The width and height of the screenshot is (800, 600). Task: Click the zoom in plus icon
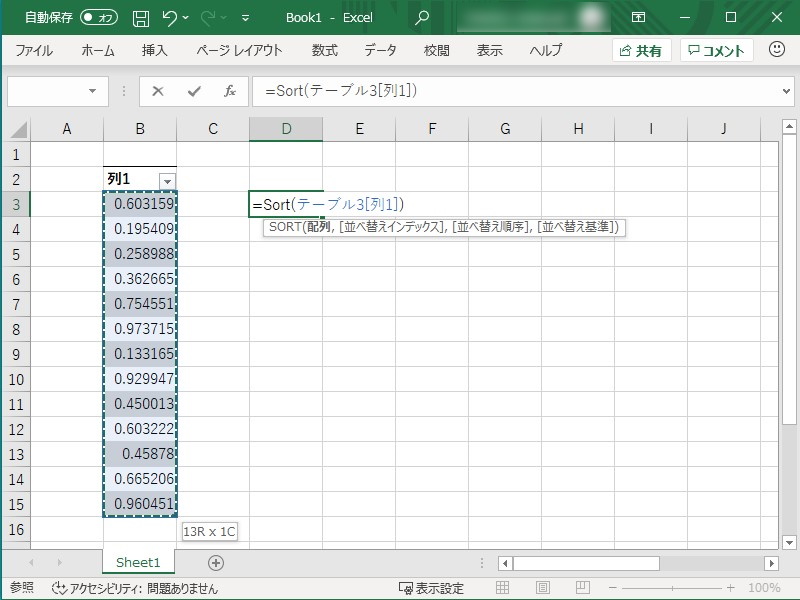tap(731, 588)
